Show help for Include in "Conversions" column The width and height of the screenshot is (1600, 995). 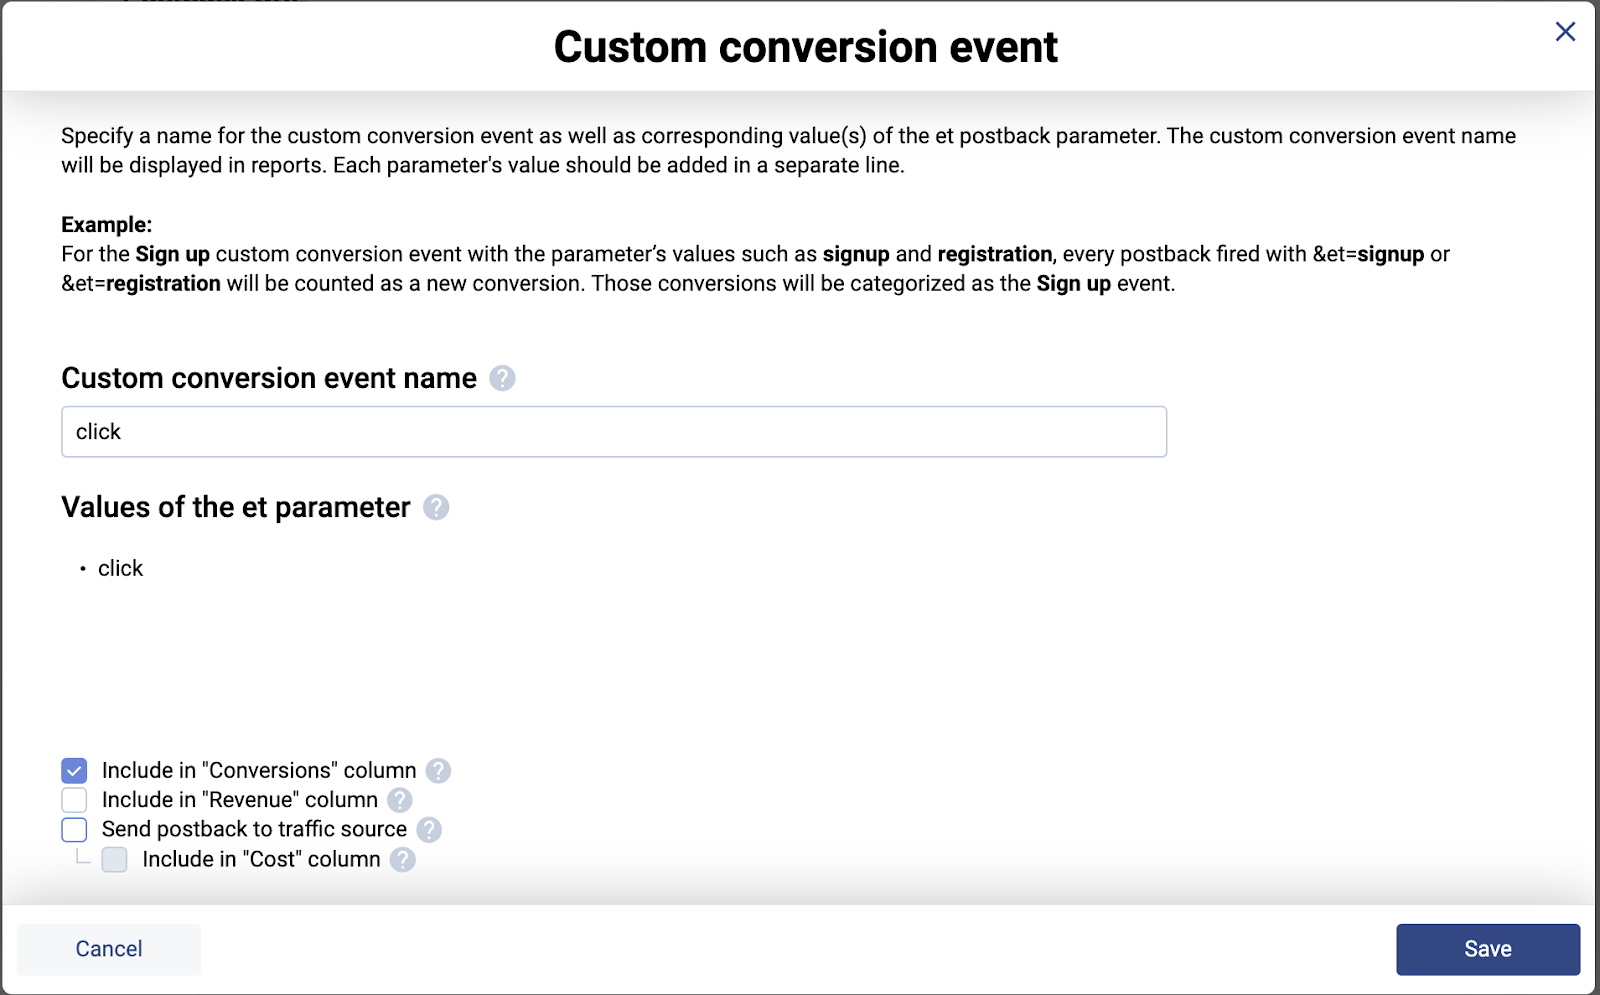pyautogui.click(x=438, y=771)
